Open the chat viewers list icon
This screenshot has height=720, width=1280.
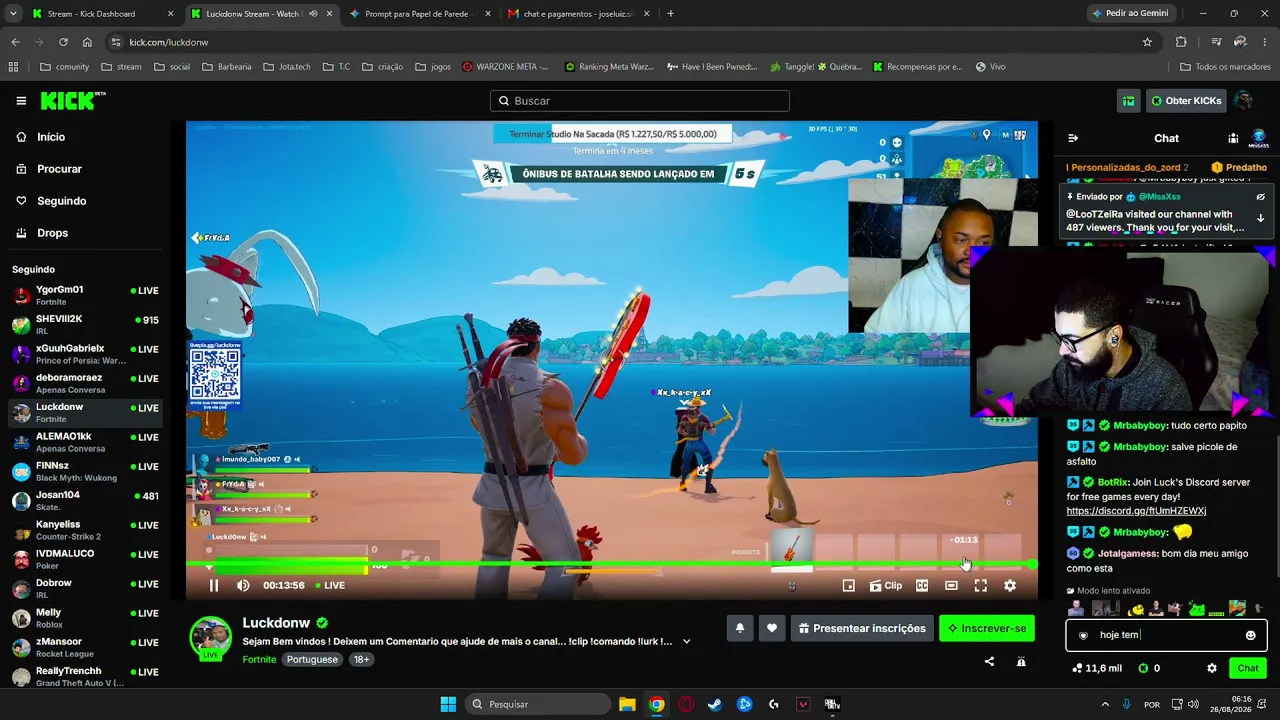(1233, 138)
